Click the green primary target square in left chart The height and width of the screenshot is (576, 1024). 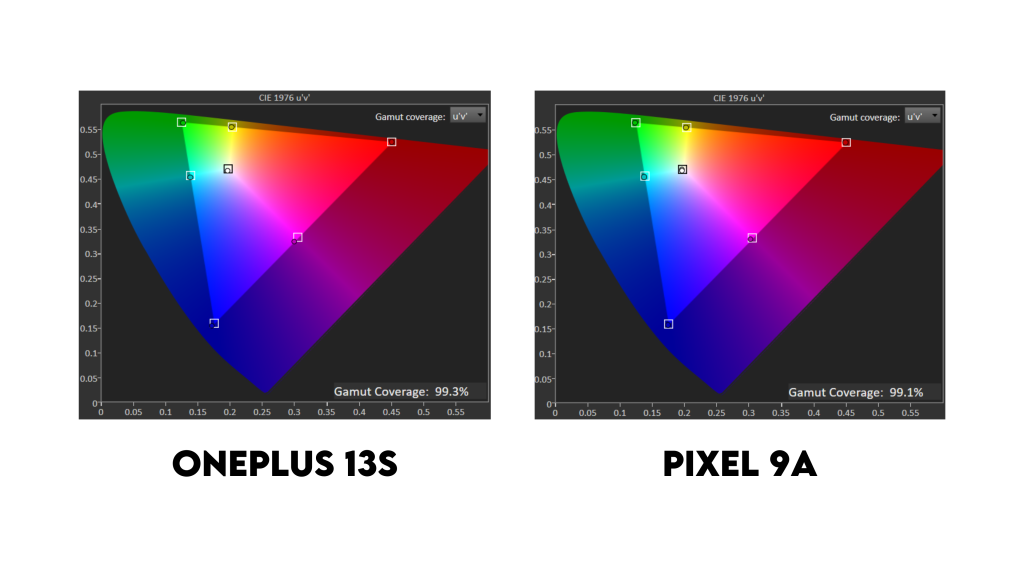pos(181,122)
